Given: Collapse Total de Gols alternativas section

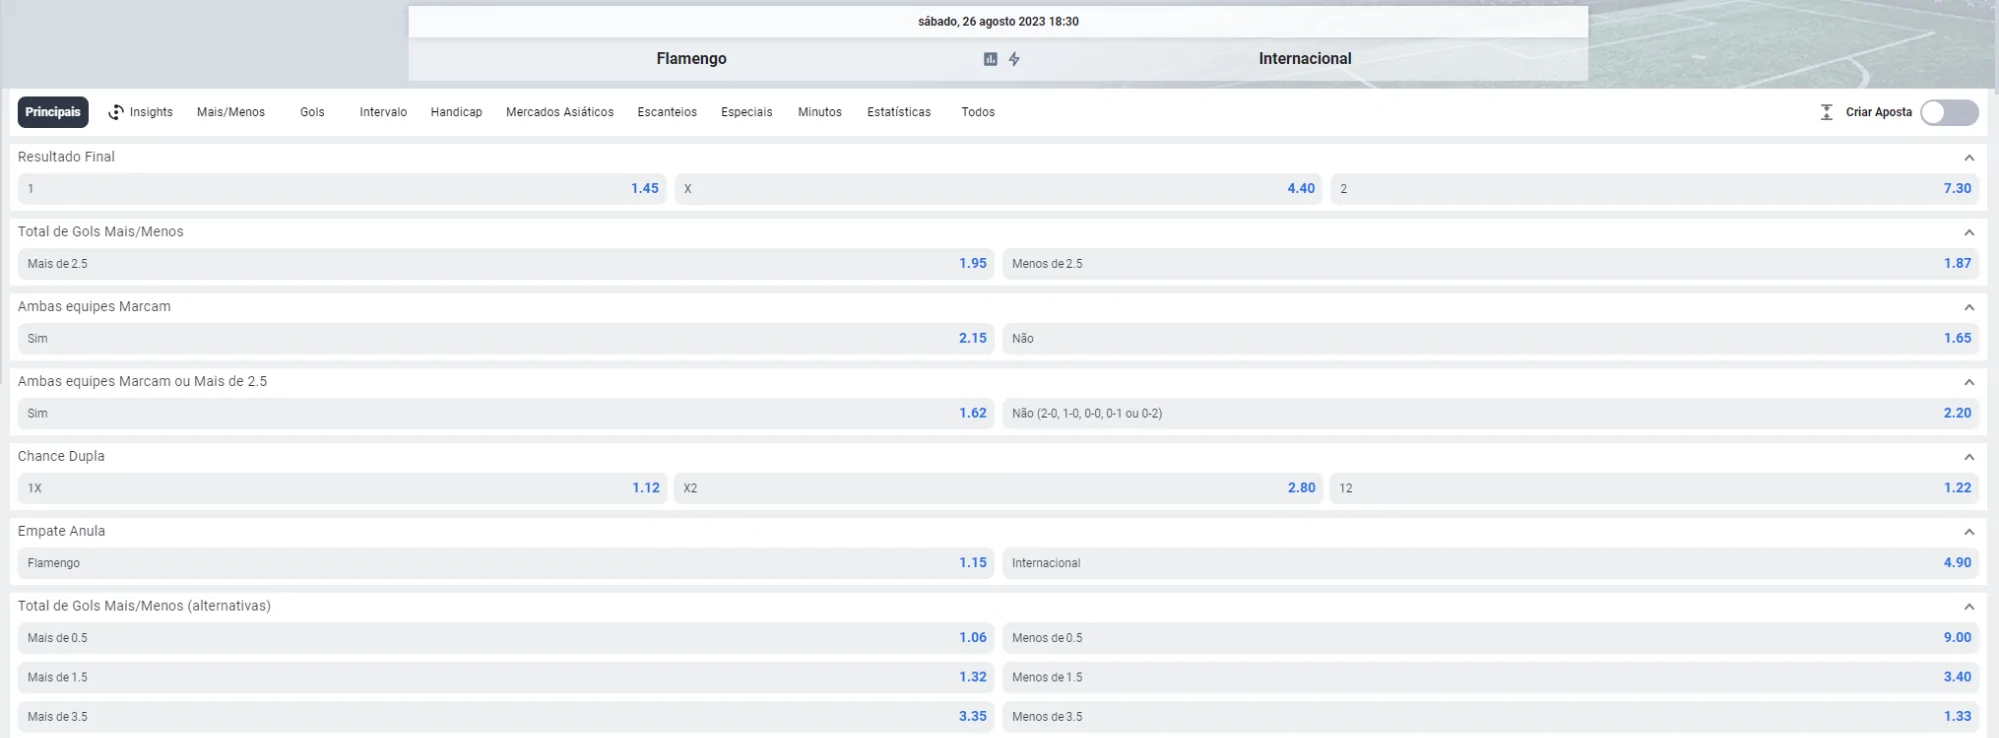Looking at the screenshot, I should (x=1969, y=607).
